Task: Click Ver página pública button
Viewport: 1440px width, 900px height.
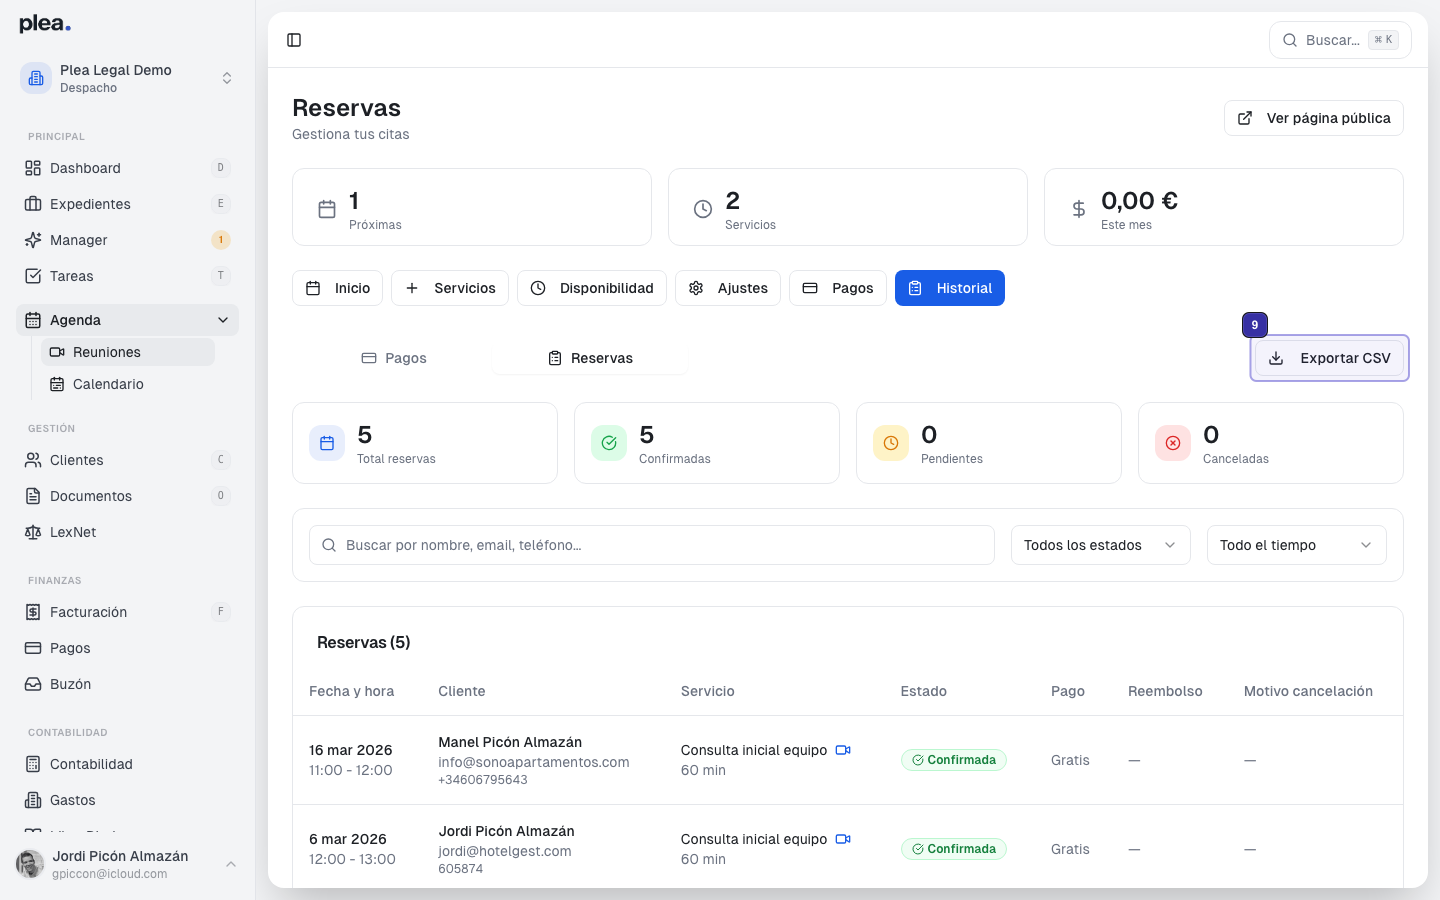Action: pos(1314,118)
